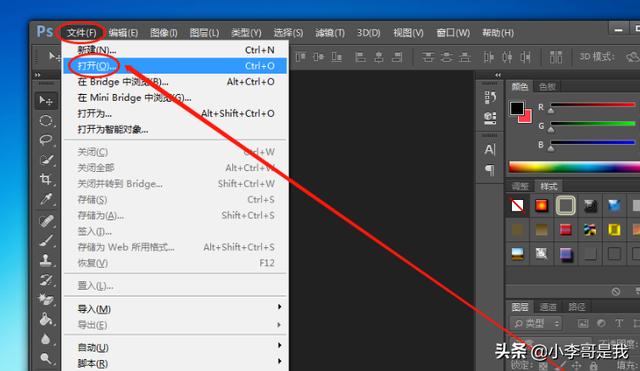Image resolution: width=640 pixels, height=371 pixels.
Task: Open the Properties panel icon
Action: click(x=490, y=118)
